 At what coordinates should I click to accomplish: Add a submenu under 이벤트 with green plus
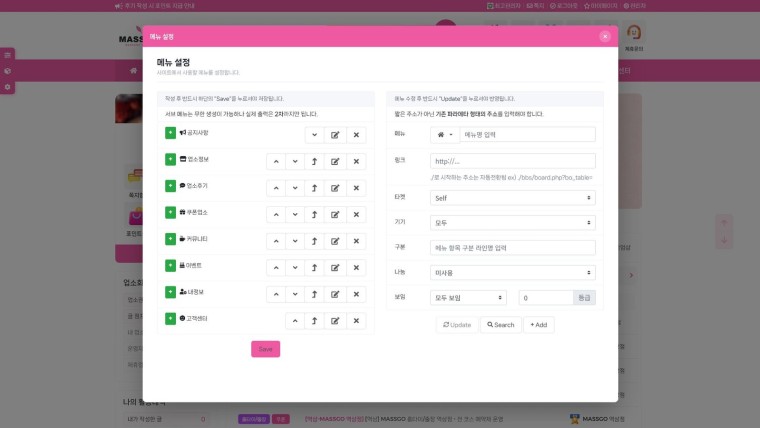pos(170,266)
